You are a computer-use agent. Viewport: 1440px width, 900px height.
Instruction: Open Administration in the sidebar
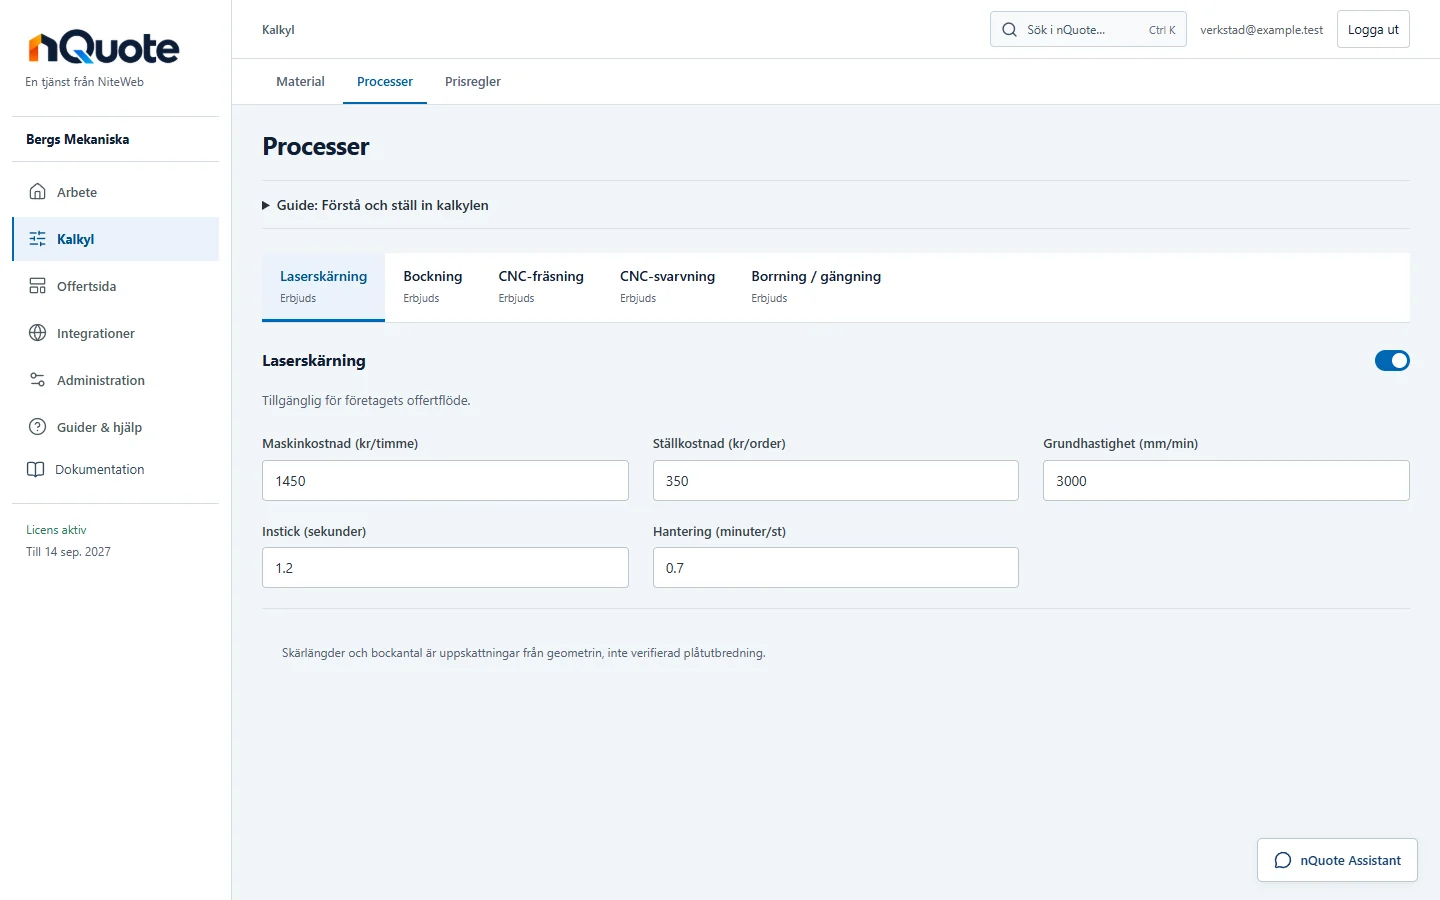click(x=115, y=380)
